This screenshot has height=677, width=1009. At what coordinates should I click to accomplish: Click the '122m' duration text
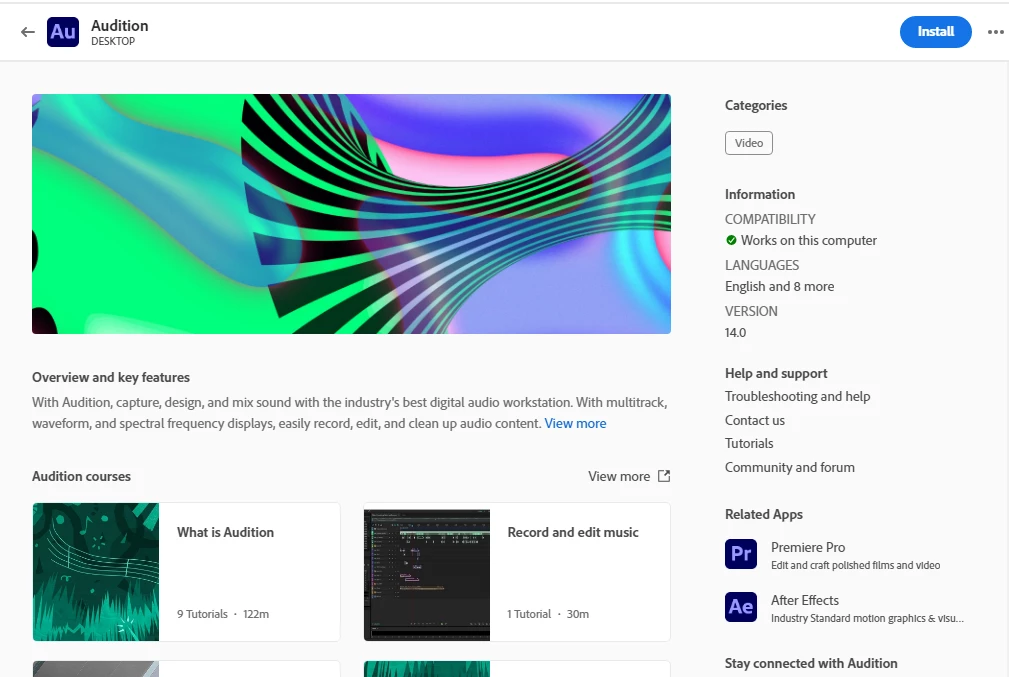coord(256,614)
